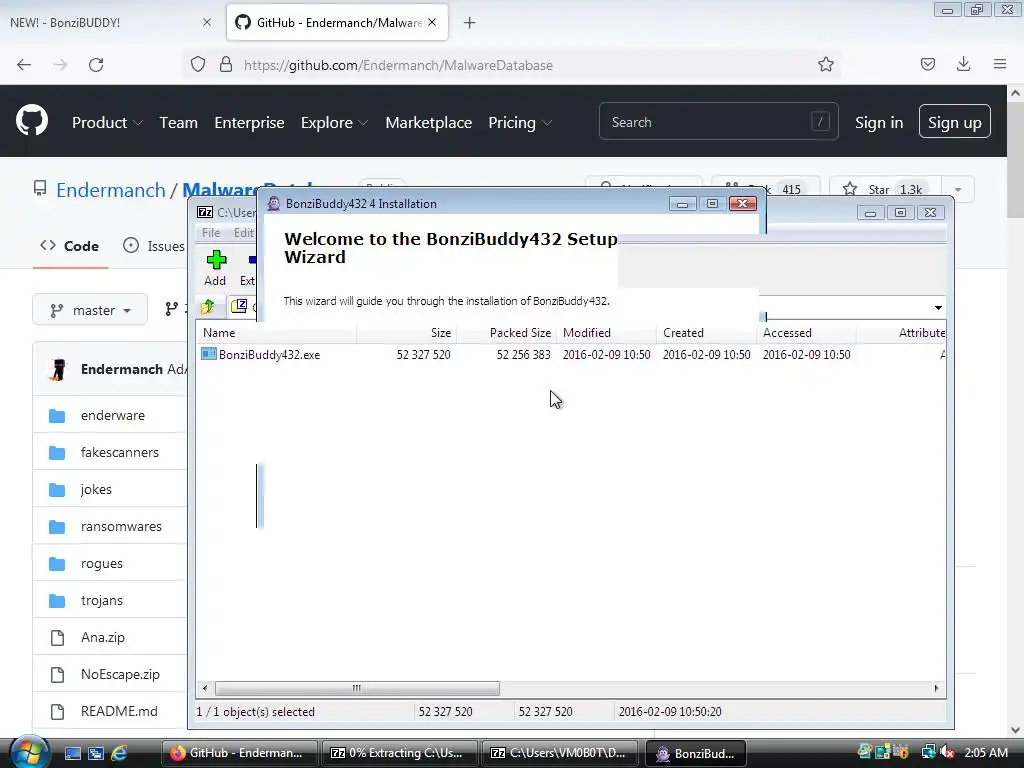Viewport: 1024px width, 768px height.
Task: Expand the Product dropdown in GitHub header
Action: click(x=107, y=122)
